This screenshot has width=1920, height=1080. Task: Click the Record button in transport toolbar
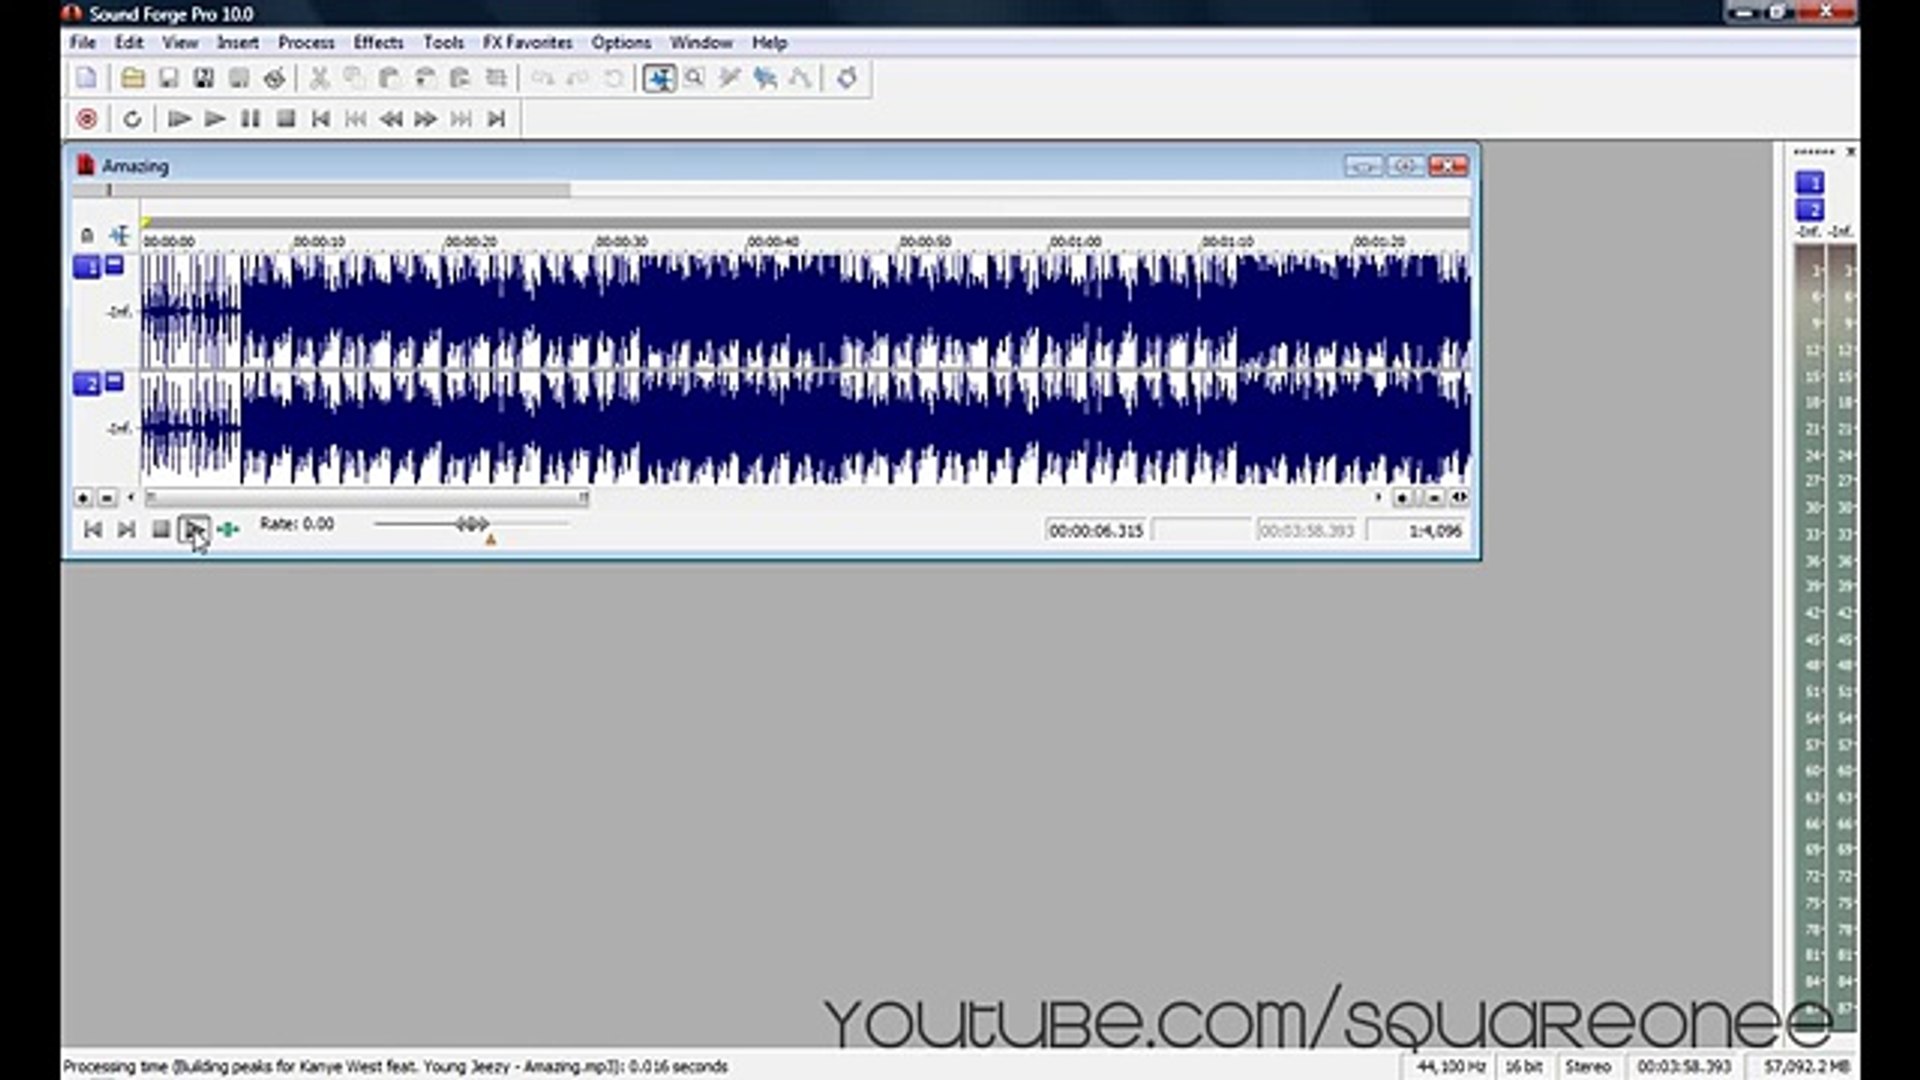click(87, 119)
